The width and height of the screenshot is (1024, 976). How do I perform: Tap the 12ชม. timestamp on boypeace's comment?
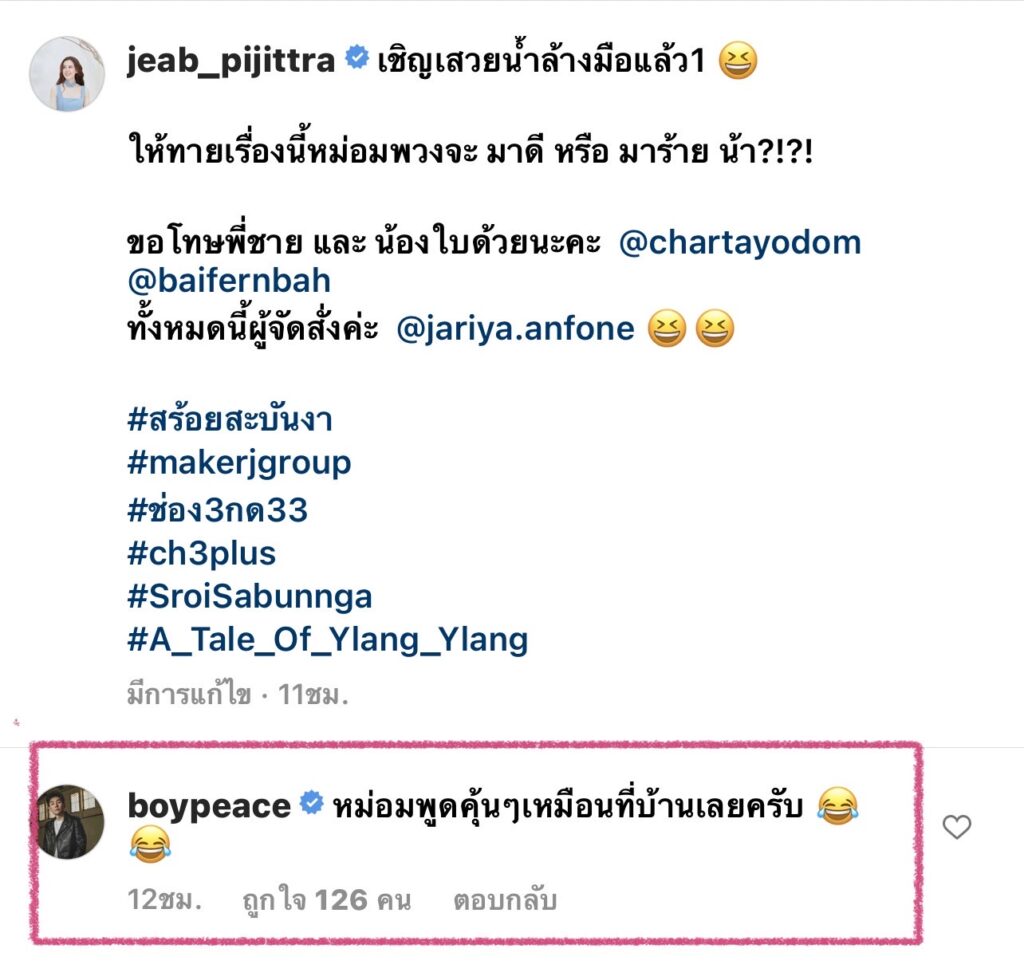[165, 900]
